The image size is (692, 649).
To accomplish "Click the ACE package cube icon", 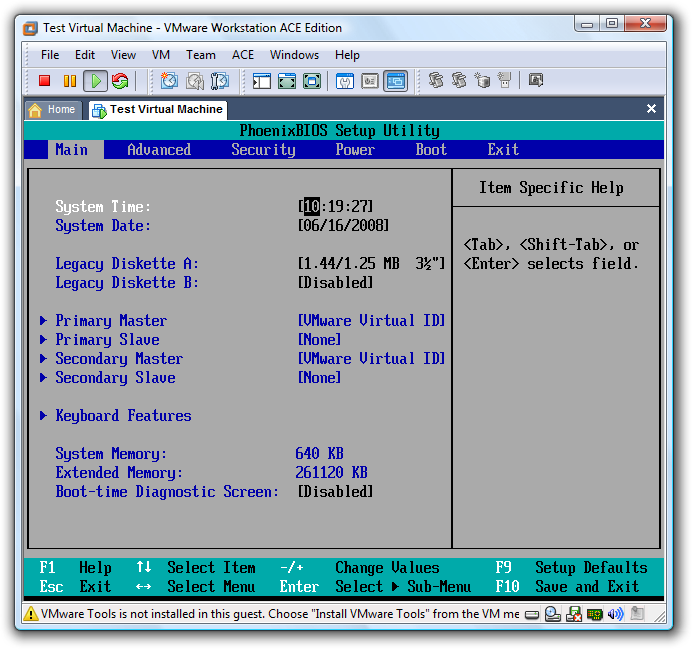I will click(482, 80).
